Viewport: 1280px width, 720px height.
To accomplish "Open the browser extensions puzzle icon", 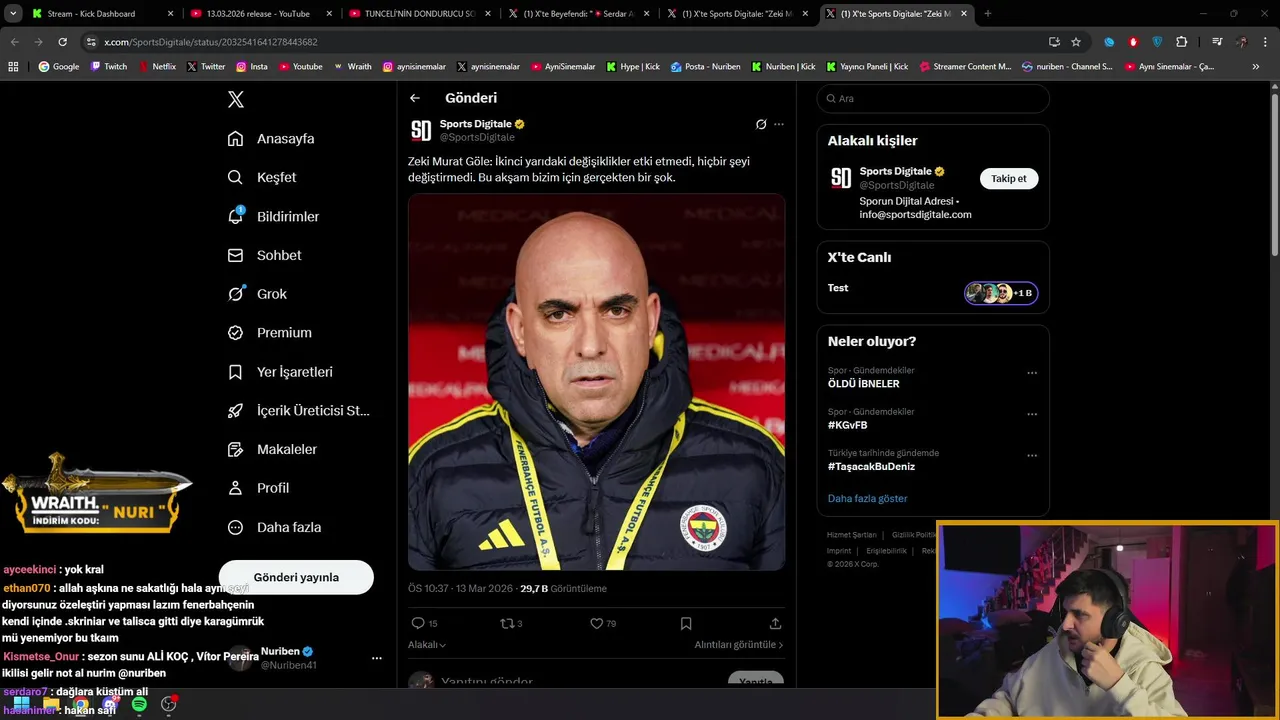I will point(1181,42).
